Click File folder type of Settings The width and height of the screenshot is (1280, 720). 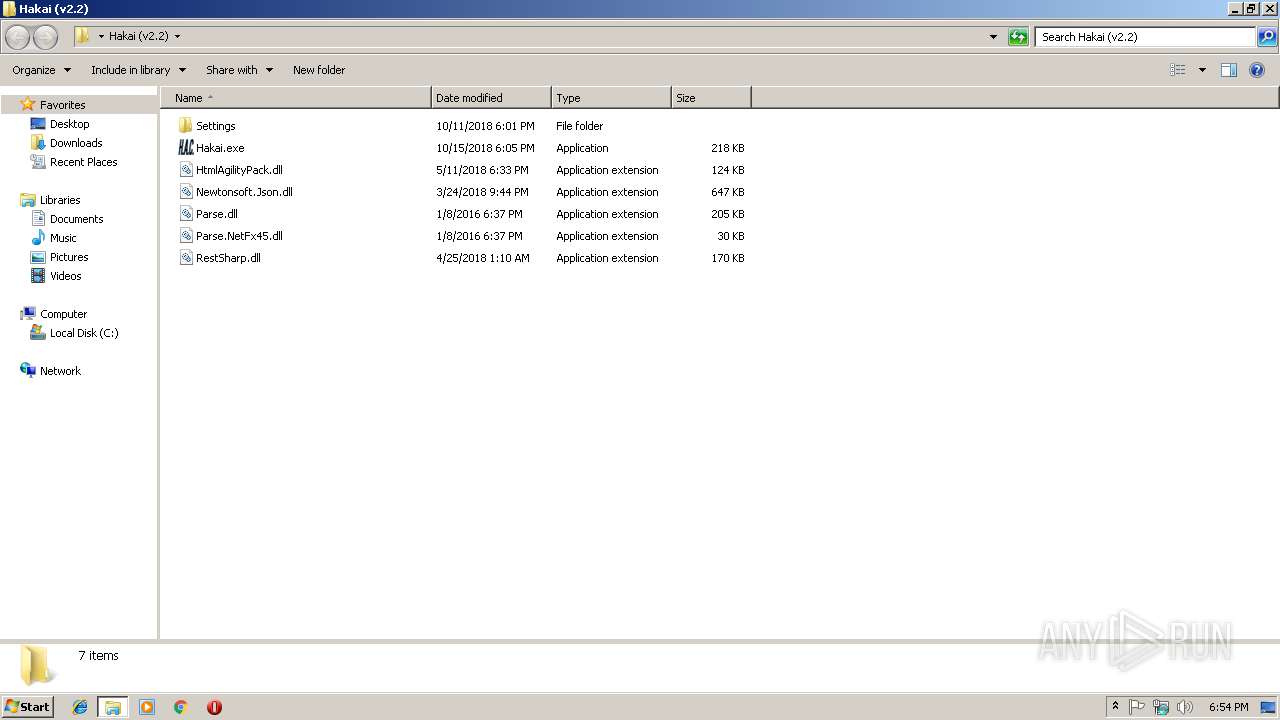(580, 126)
